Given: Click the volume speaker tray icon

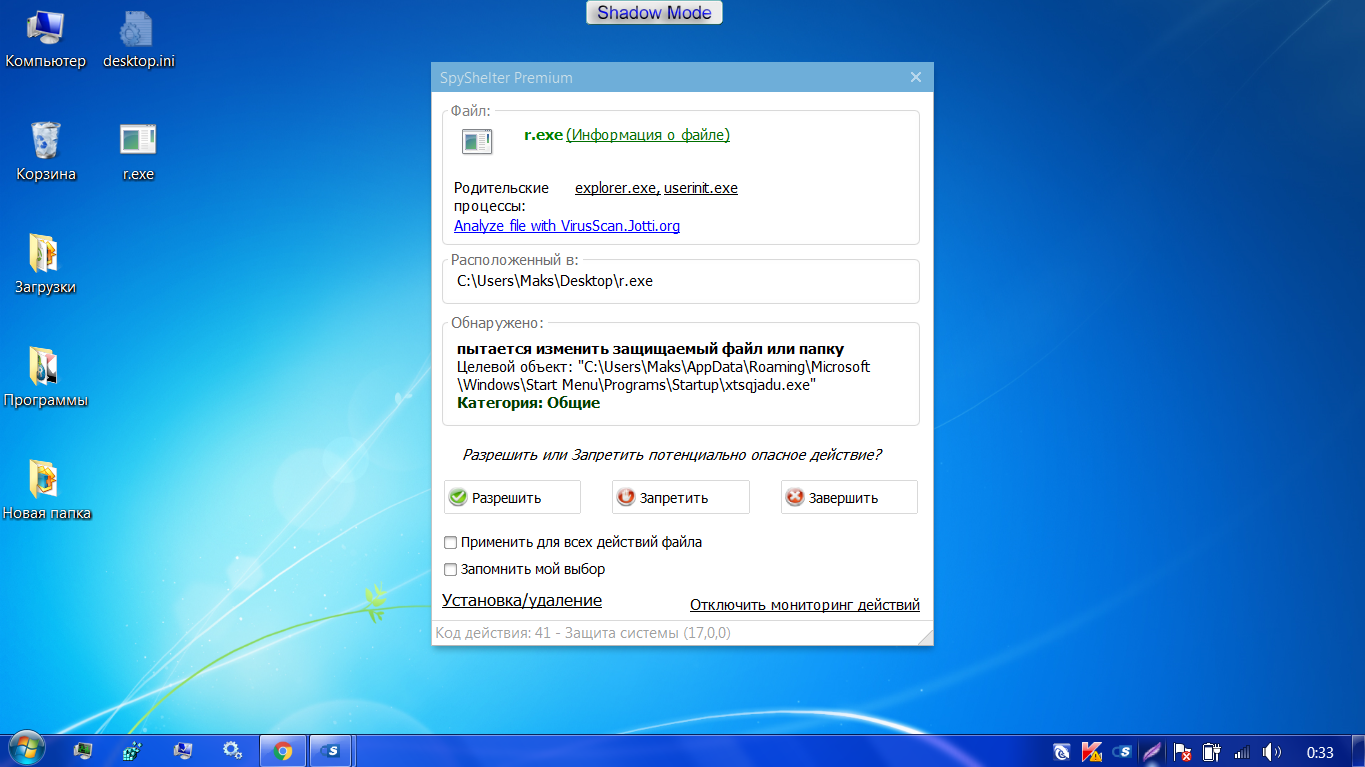Looking at the screenshot, I should [1272, 751].
